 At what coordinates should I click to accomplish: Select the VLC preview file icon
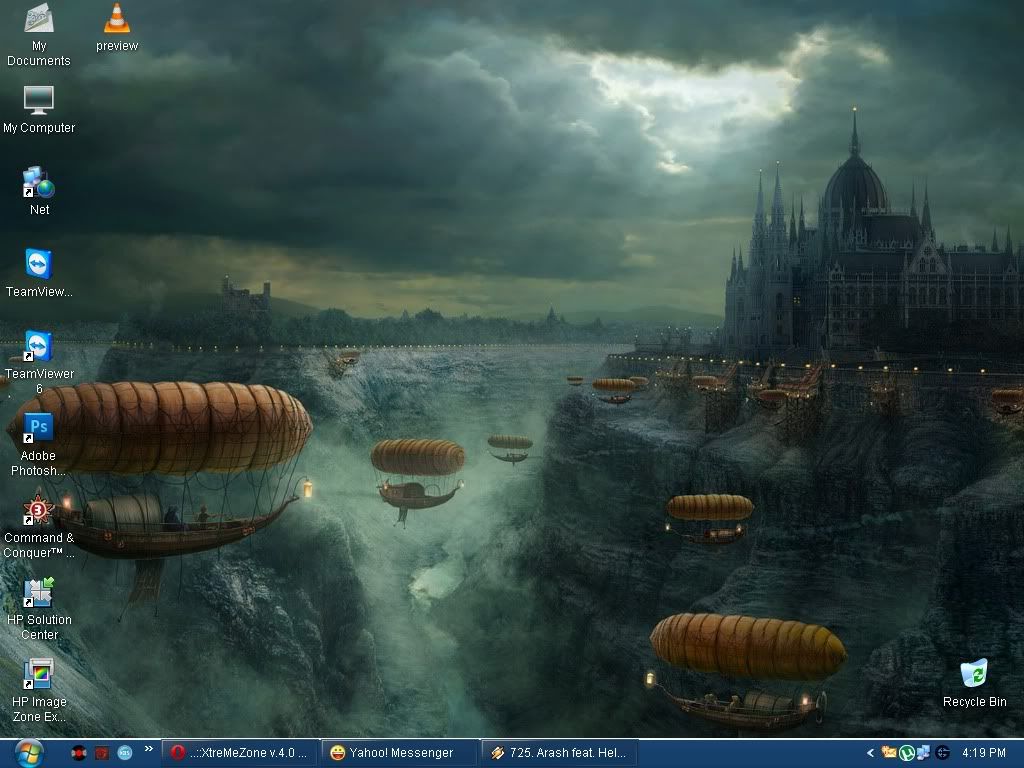pos(117,26)
